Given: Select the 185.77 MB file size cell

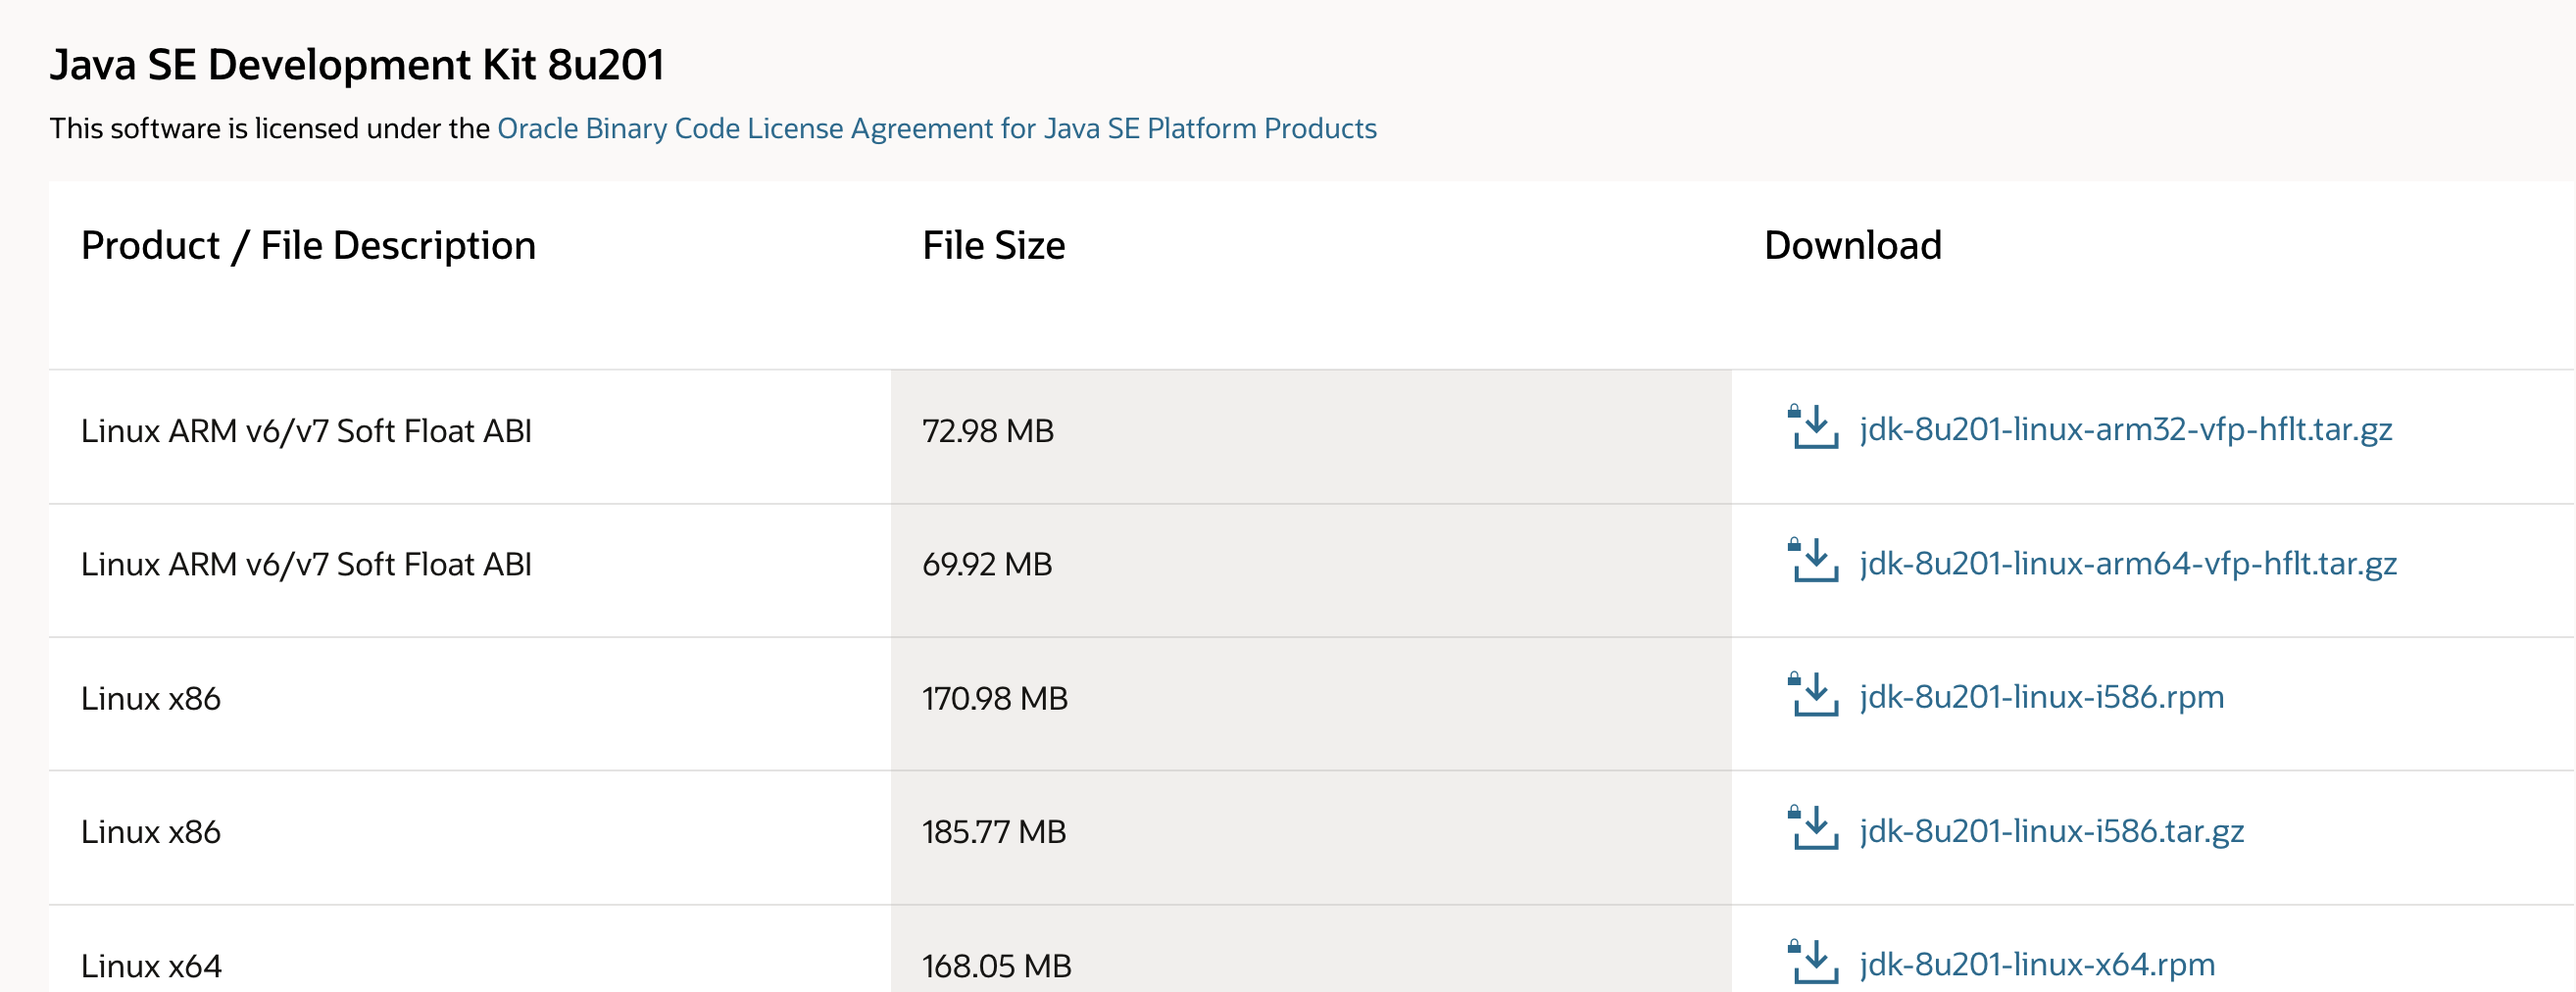Looking at the screenshot, I should coord(1311,838).
